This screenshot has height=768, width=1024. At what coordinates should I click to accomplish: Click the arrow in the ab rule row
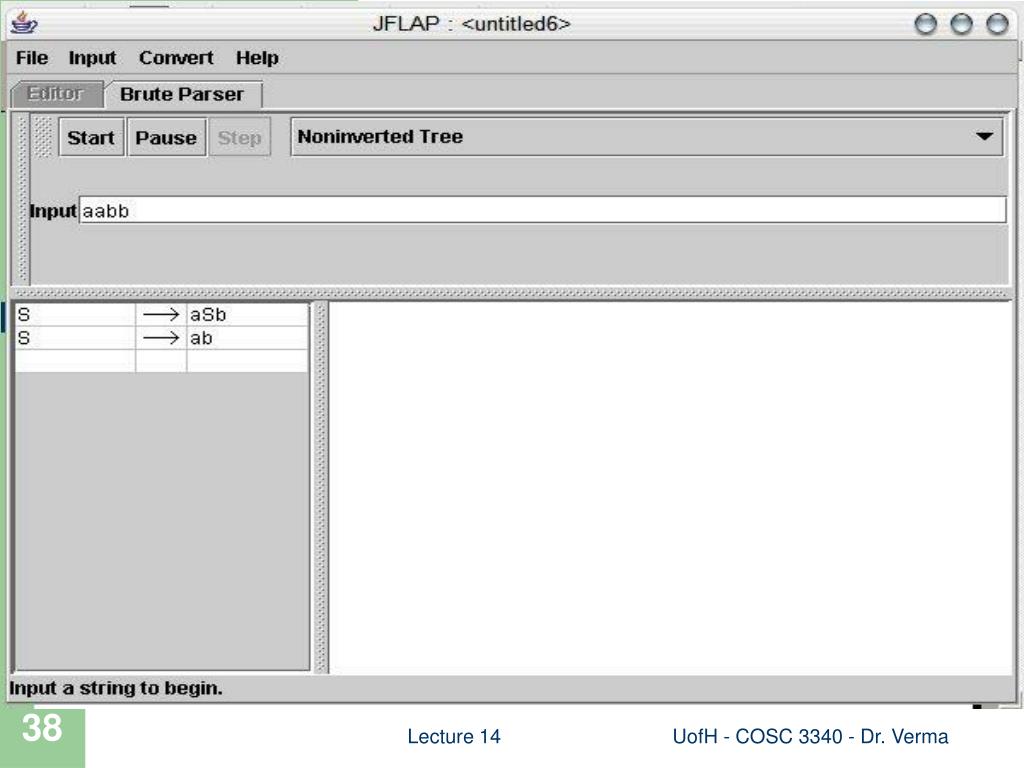(161, 338)
